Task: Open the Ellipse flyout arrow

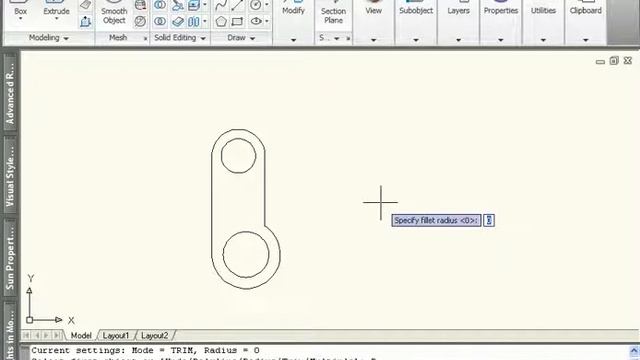Action: pyautogui.click(x=267, y=21)
